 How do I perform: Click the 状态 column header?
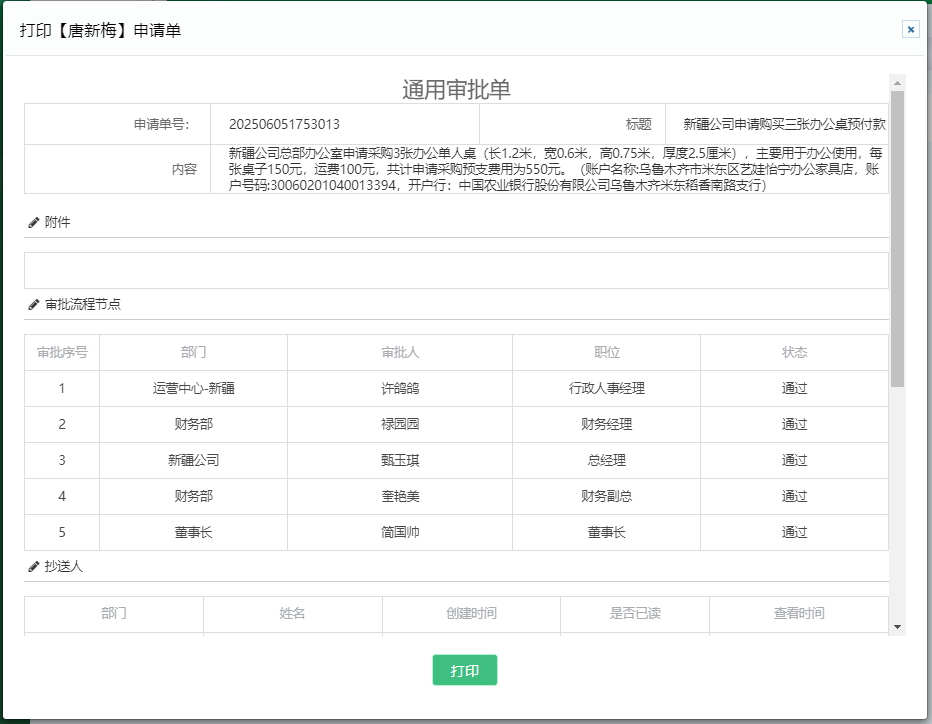794,352
